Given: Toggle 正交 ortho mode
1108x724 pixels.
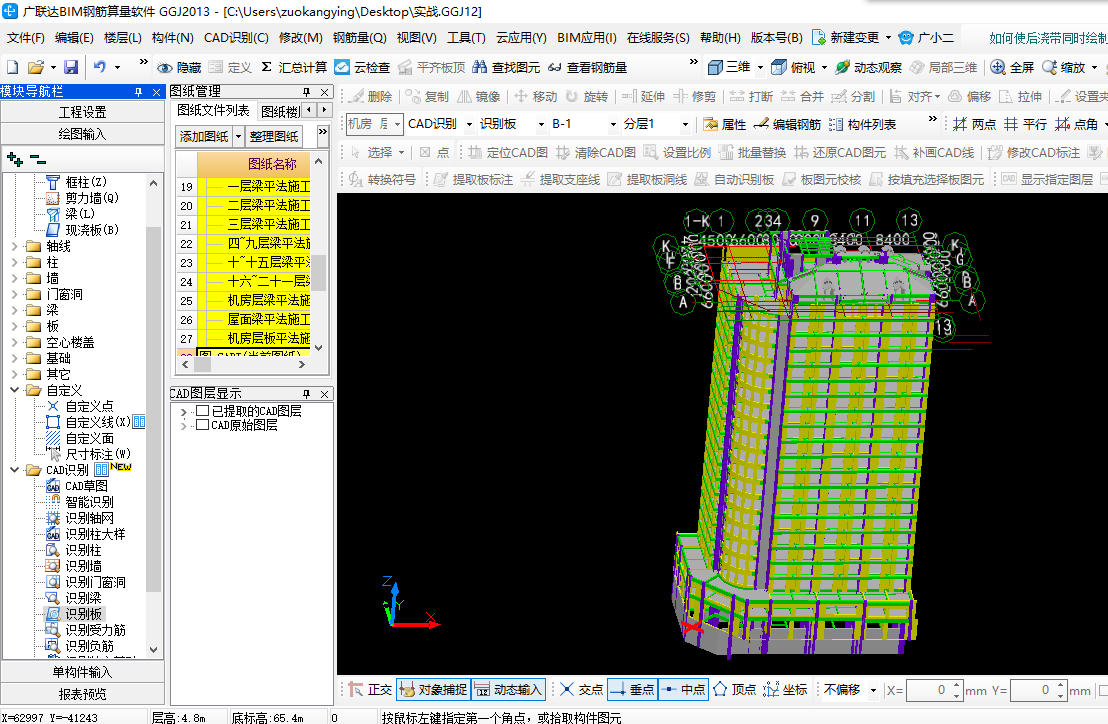Looking at the screenshot, I should [x=370, y=689].
